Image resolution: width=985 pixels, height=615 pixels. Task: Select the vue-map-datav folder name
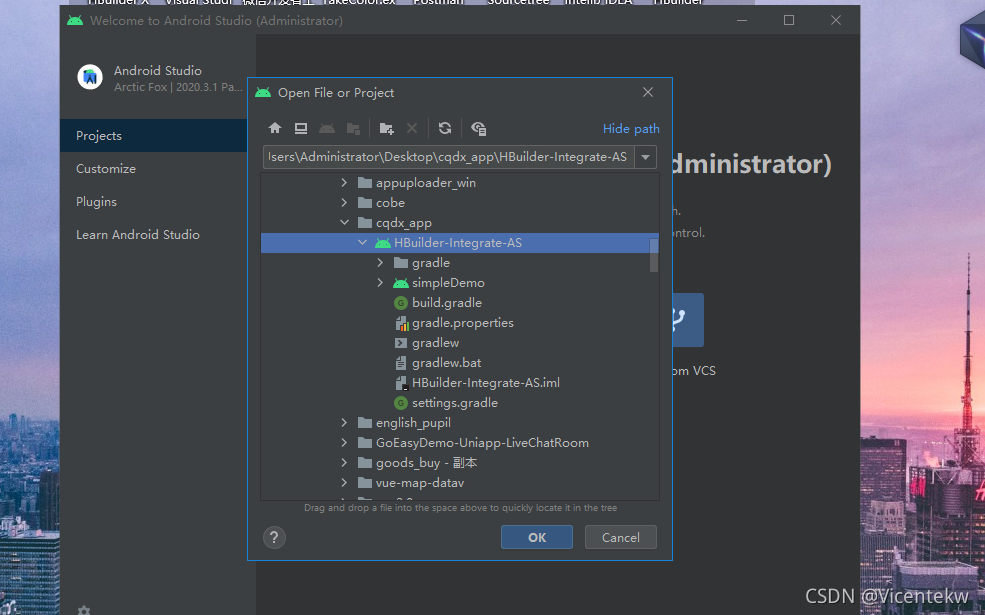(x=420, y=483)
